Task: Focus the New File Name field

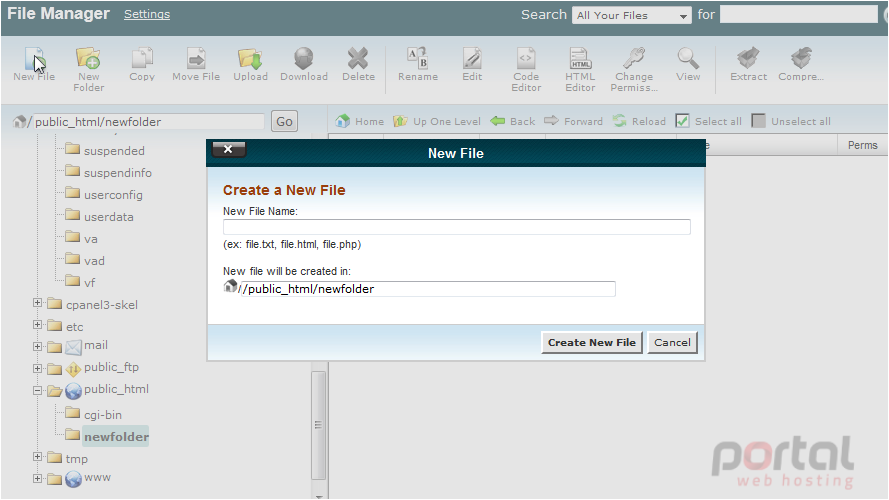Action: 456,227
